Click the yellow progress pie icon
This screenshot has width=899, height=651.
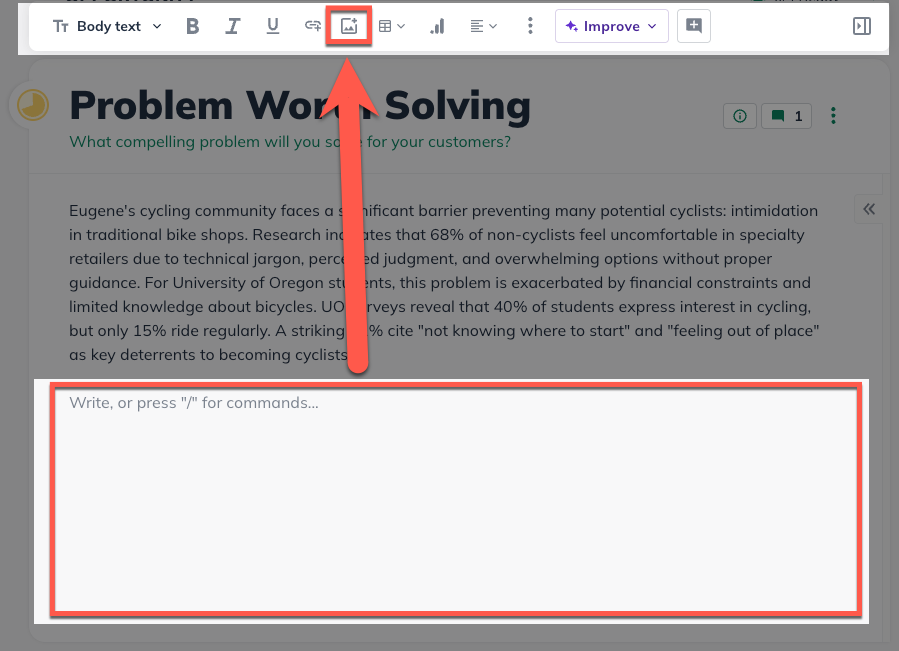33,106
